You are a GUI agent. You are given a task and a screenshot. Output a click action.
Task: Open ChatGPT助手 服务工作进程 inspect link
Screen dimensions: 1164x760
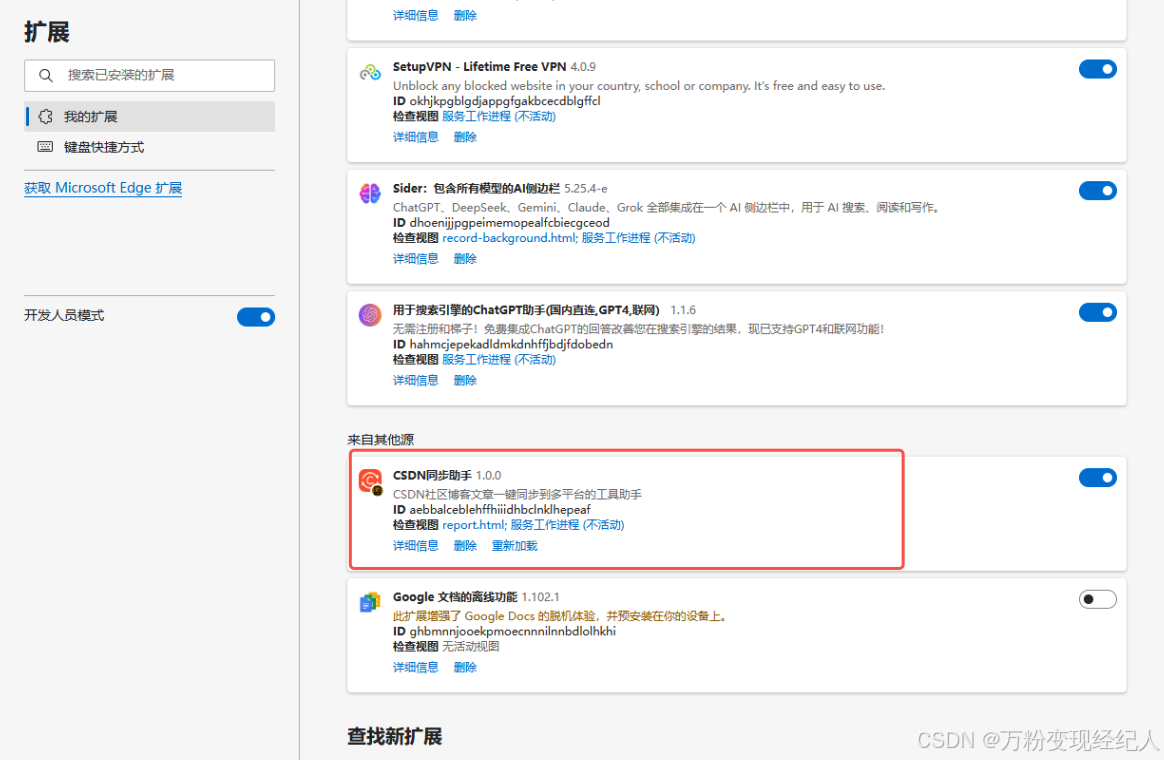coord(499,360)
